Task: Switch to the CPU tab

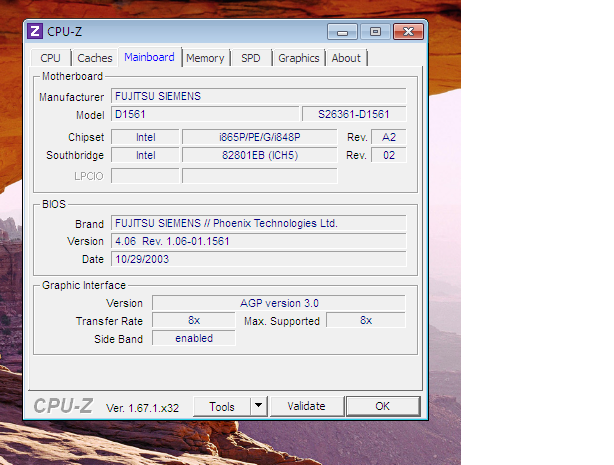Action: click(x=51, y=58)
